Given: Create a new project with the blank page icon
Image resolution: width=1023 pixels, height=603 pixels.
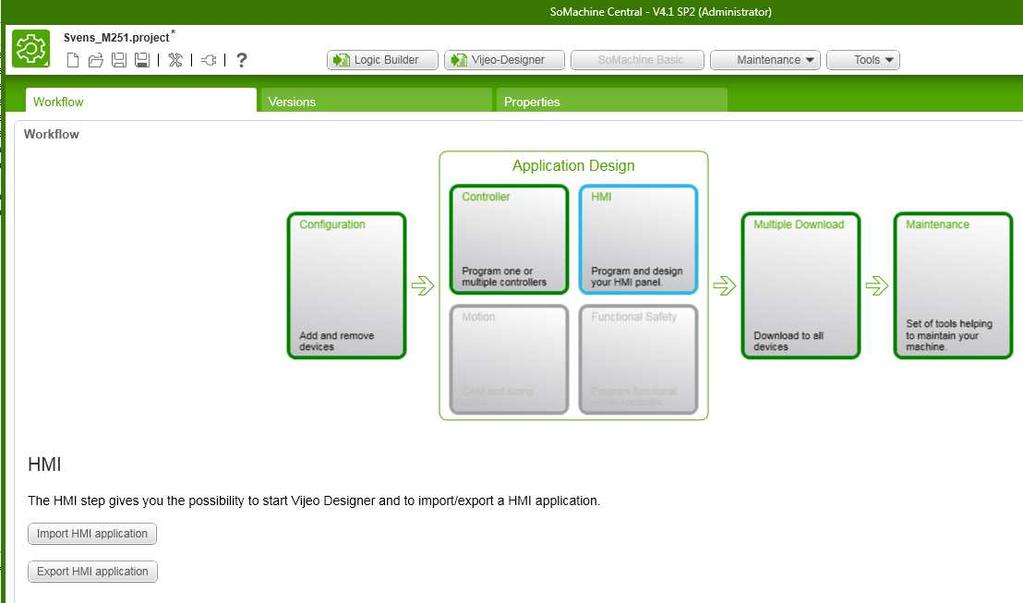Looking at the screenshot, I should pos(73,60).
